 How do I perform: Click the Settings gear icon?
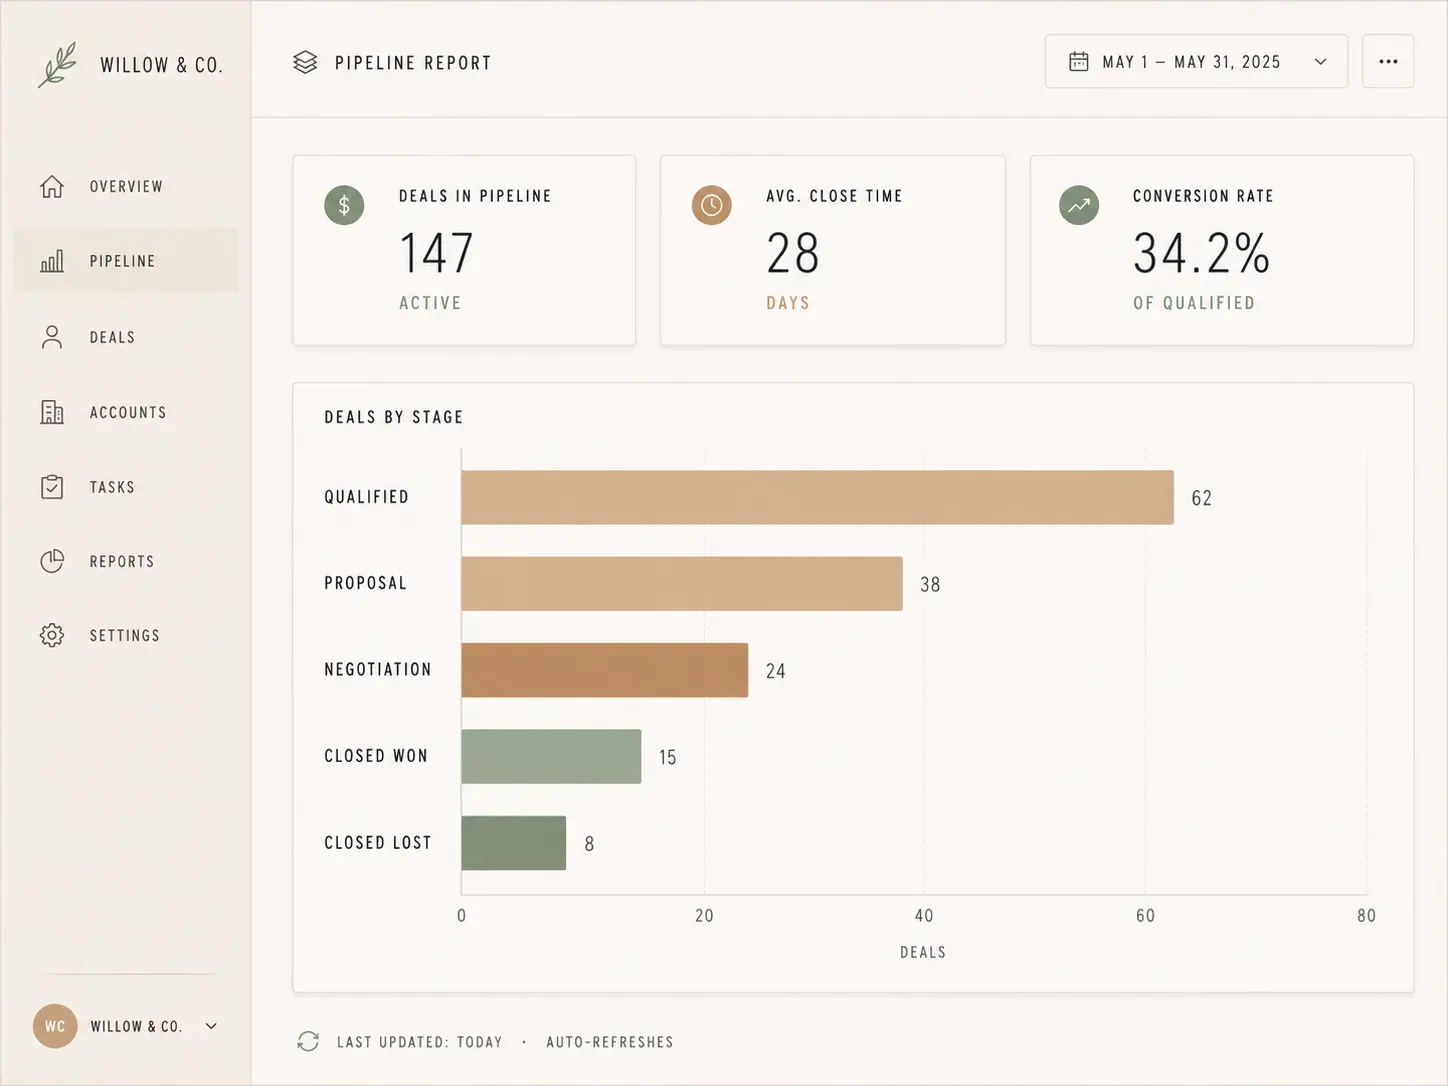(x=52, y=635)
